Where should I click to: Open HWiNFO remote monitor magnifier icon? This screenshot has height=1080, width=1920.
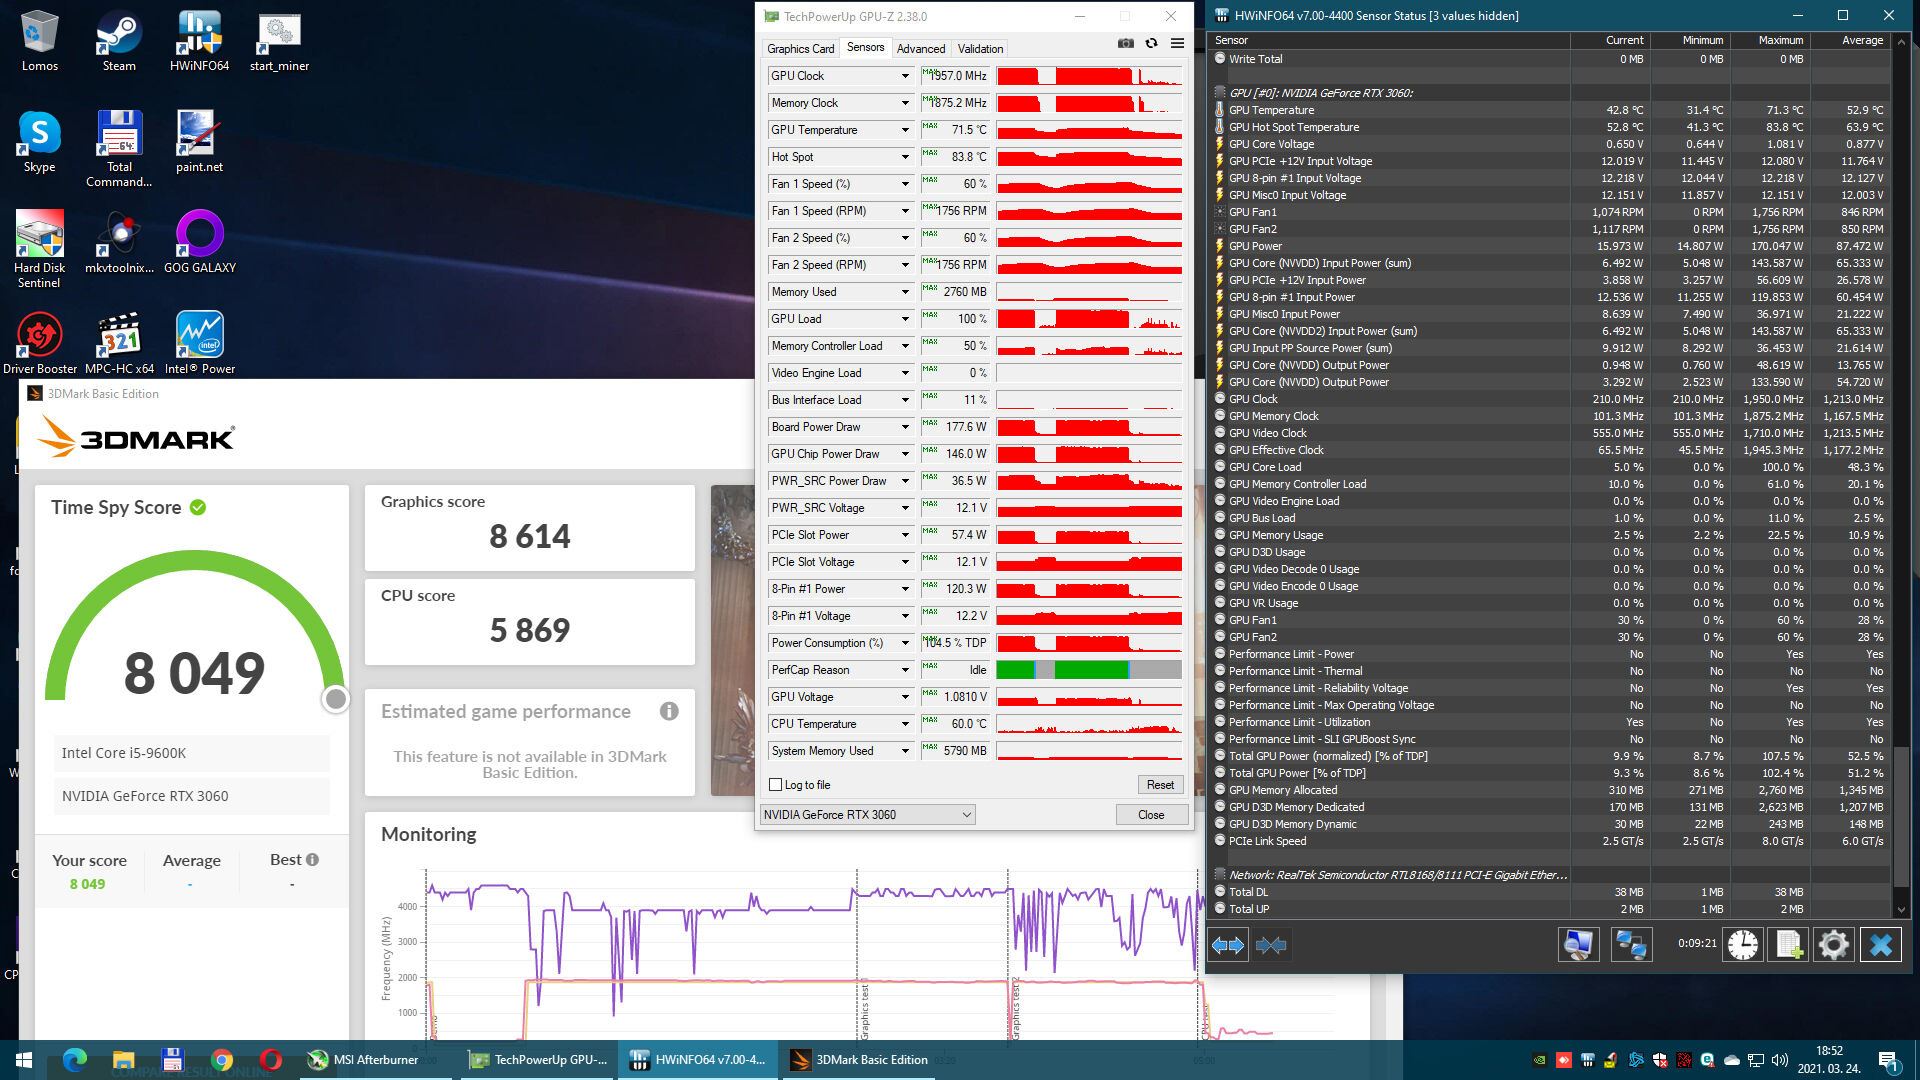pyautogui.click(x=1578, y=945)
